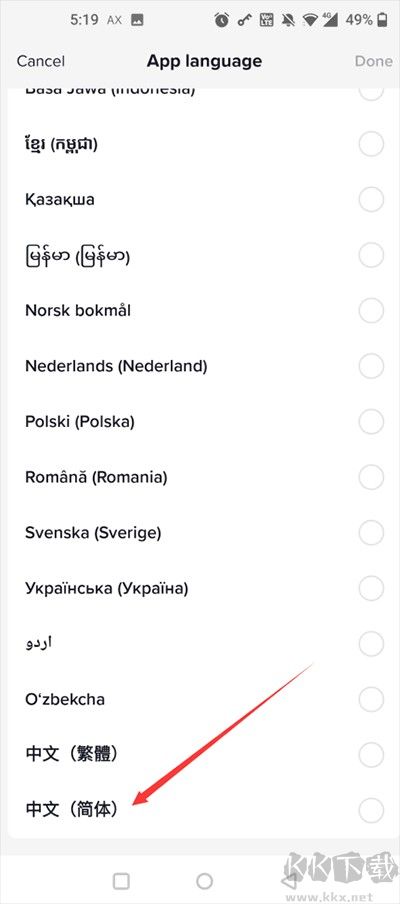Confirm with the Done button
Screen dimensions: 400x904
(x=373, y=61)
